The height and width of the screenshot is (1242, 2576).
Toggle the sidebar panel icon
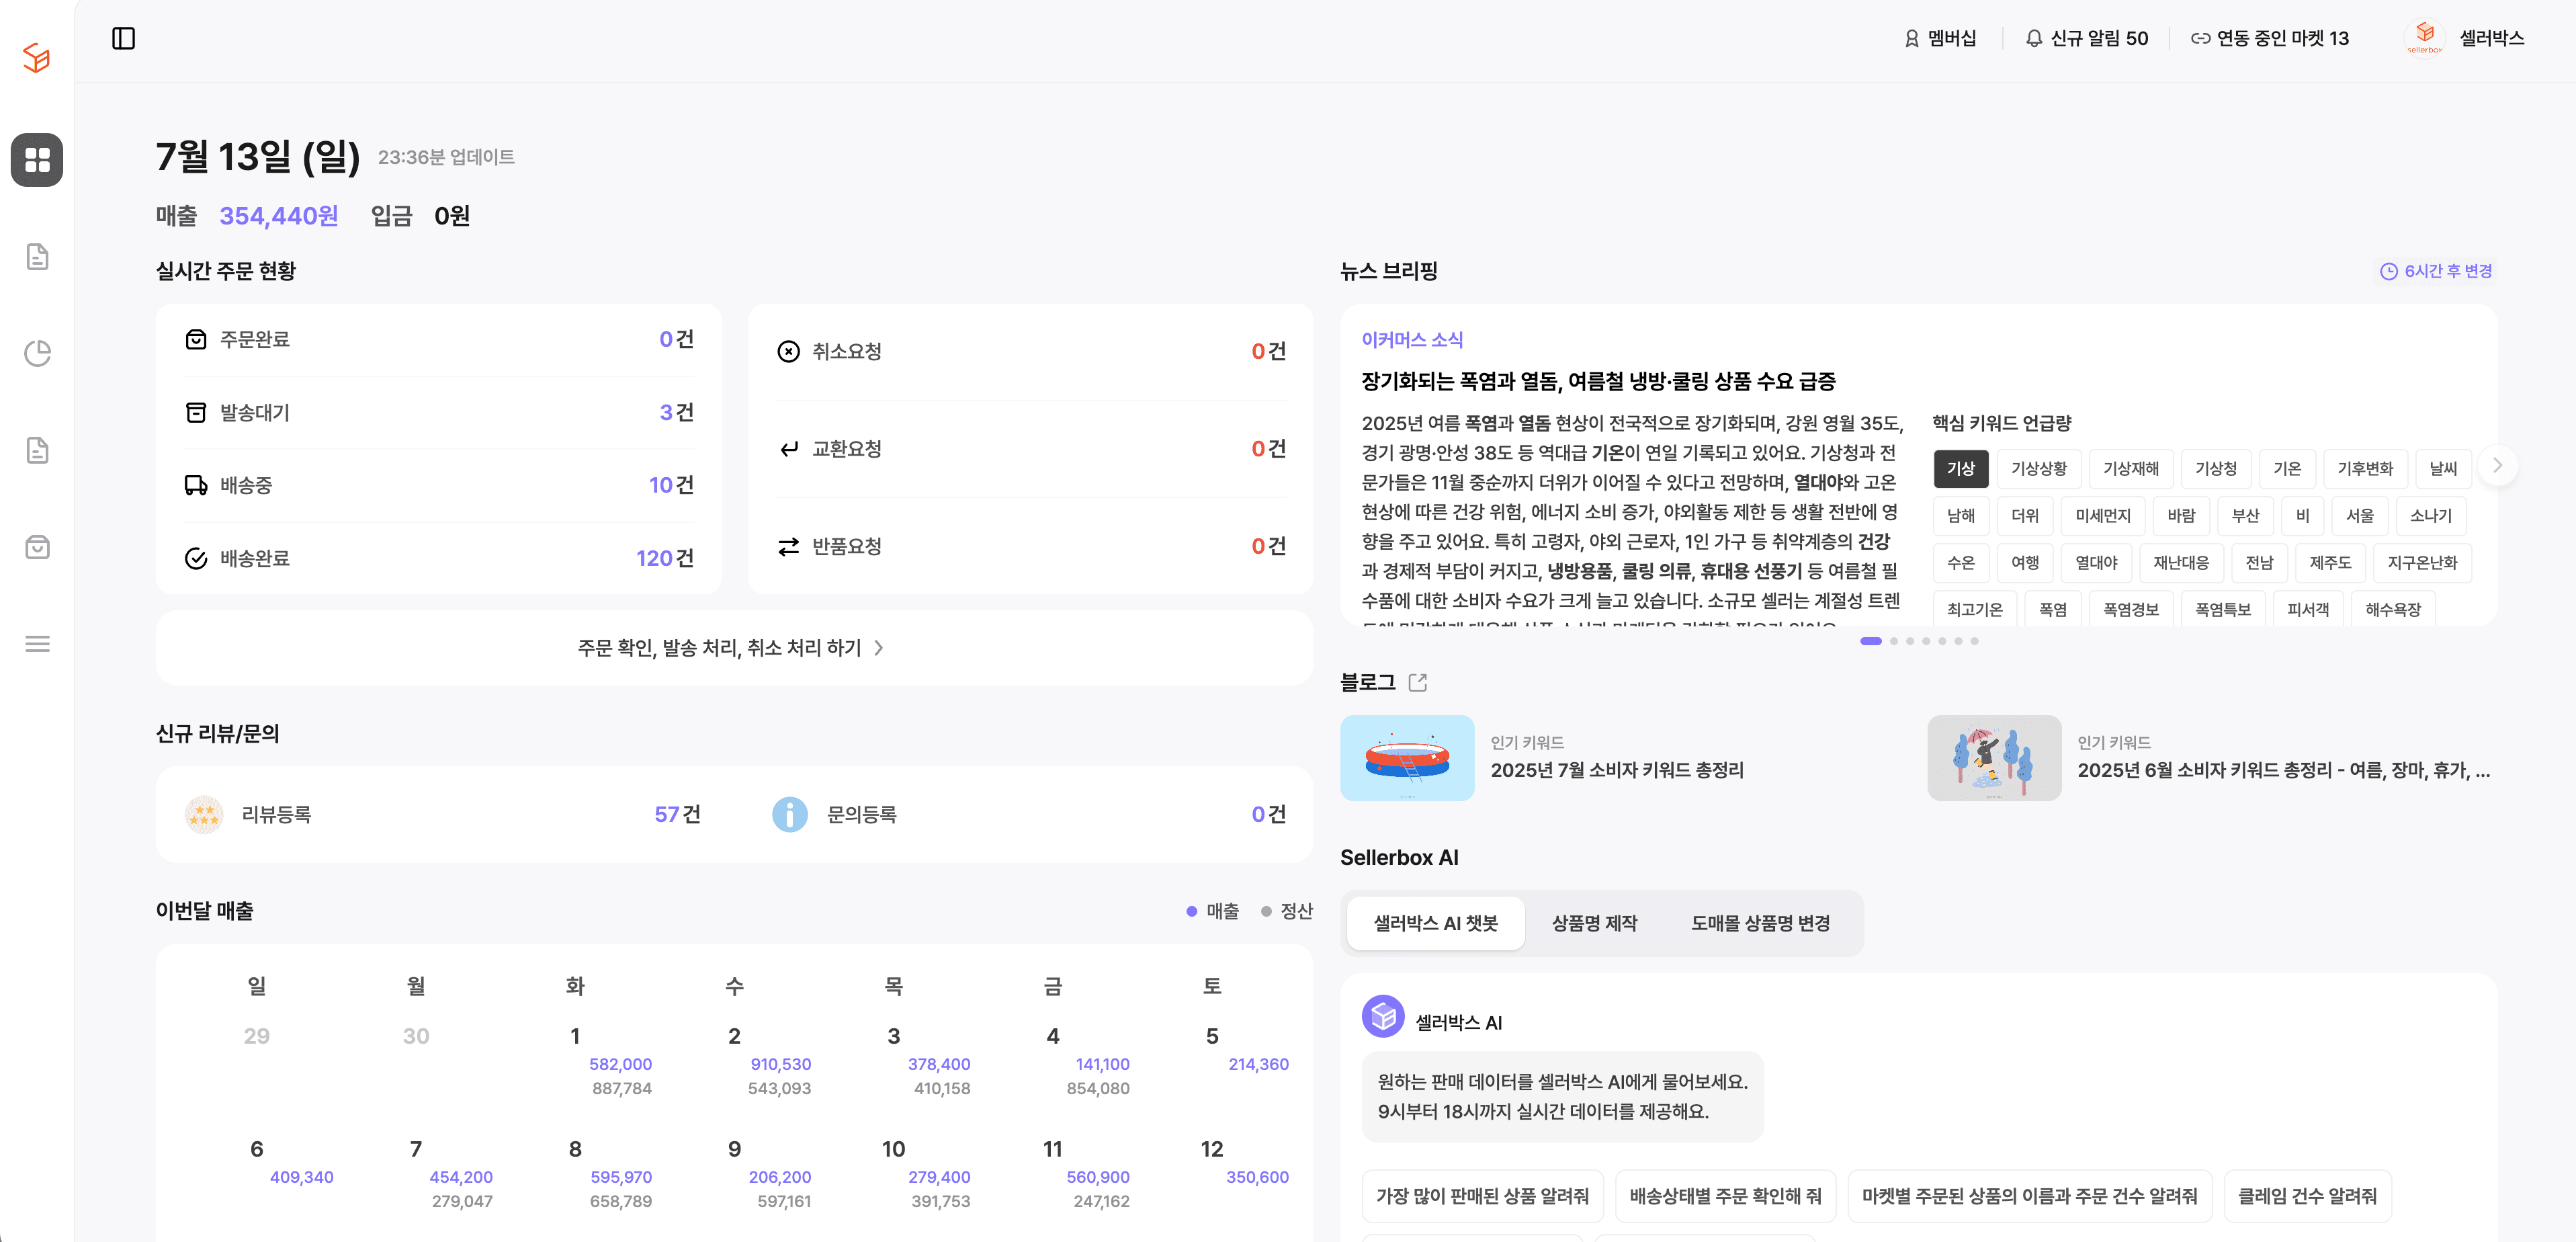(123, 39)
